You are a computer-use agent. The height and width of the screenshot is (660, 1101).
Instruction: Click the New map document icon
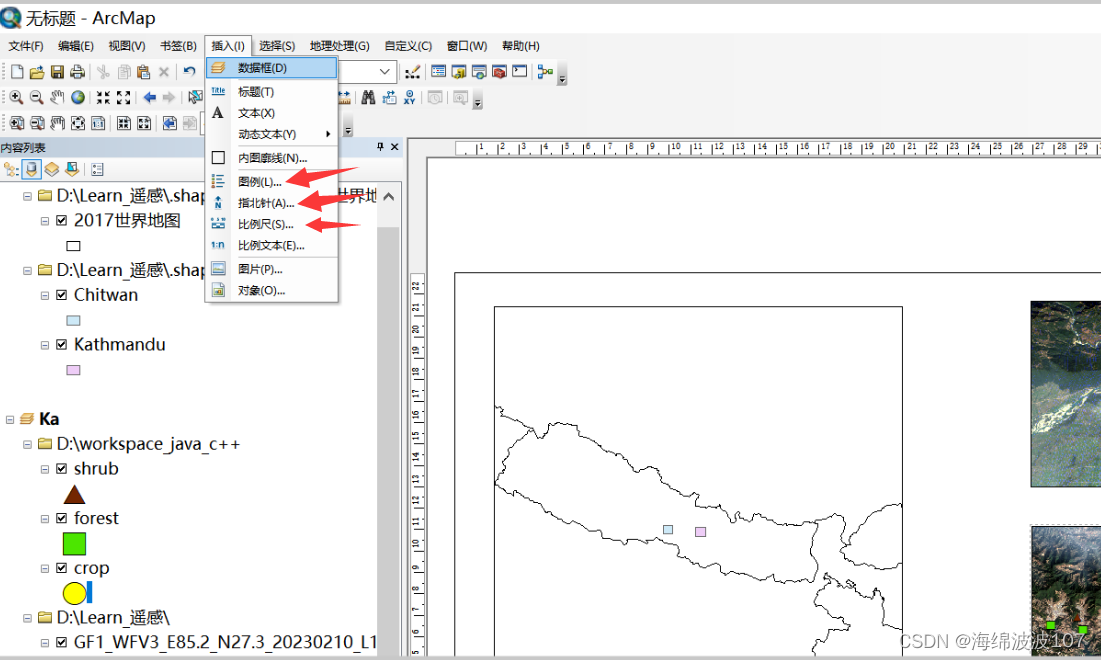tap(18, 72)
